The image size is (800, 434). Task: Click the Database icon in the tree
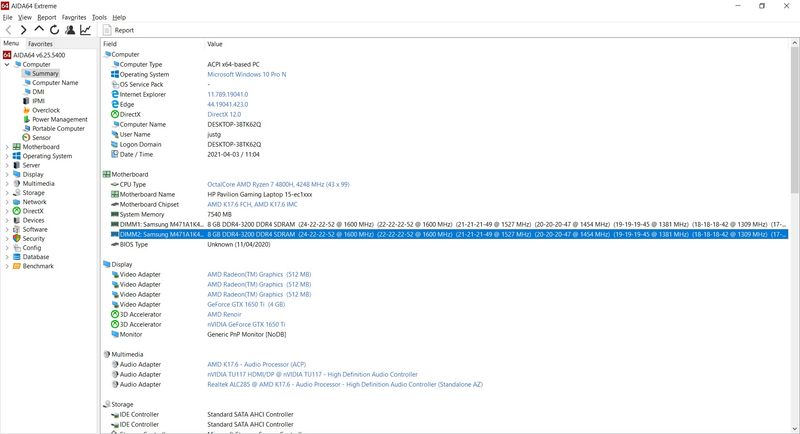pyautogui.click(x=16, y=257)
